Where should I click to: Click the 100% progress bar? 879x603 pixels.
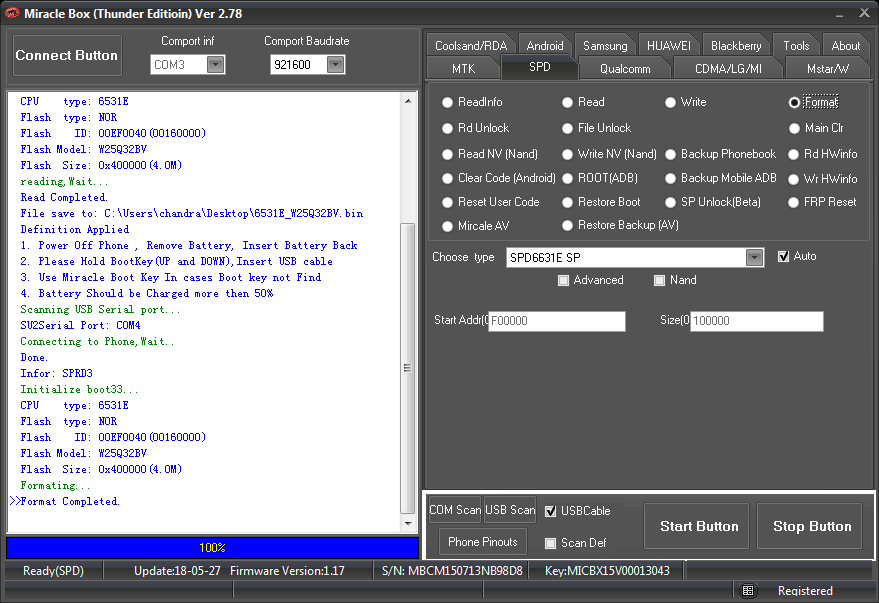tap(212, 548)
